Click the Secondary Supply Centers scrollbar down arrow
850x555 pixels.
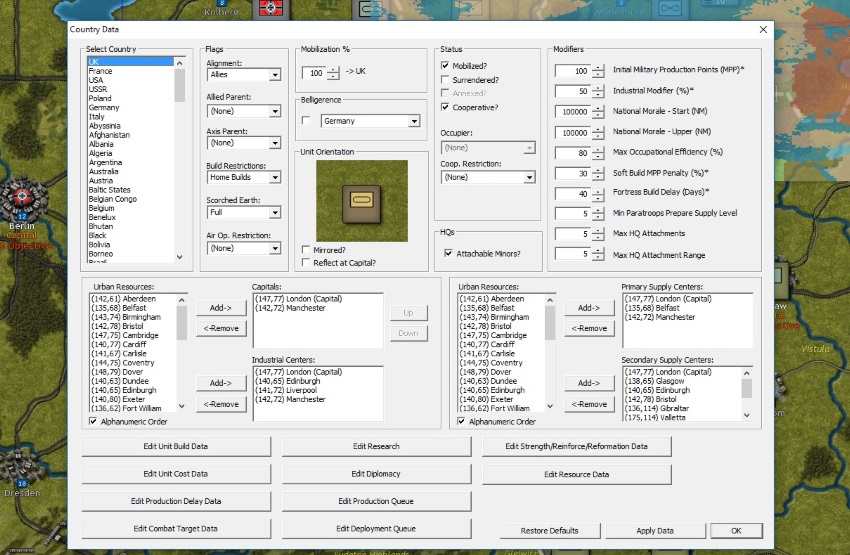[747, 415]
